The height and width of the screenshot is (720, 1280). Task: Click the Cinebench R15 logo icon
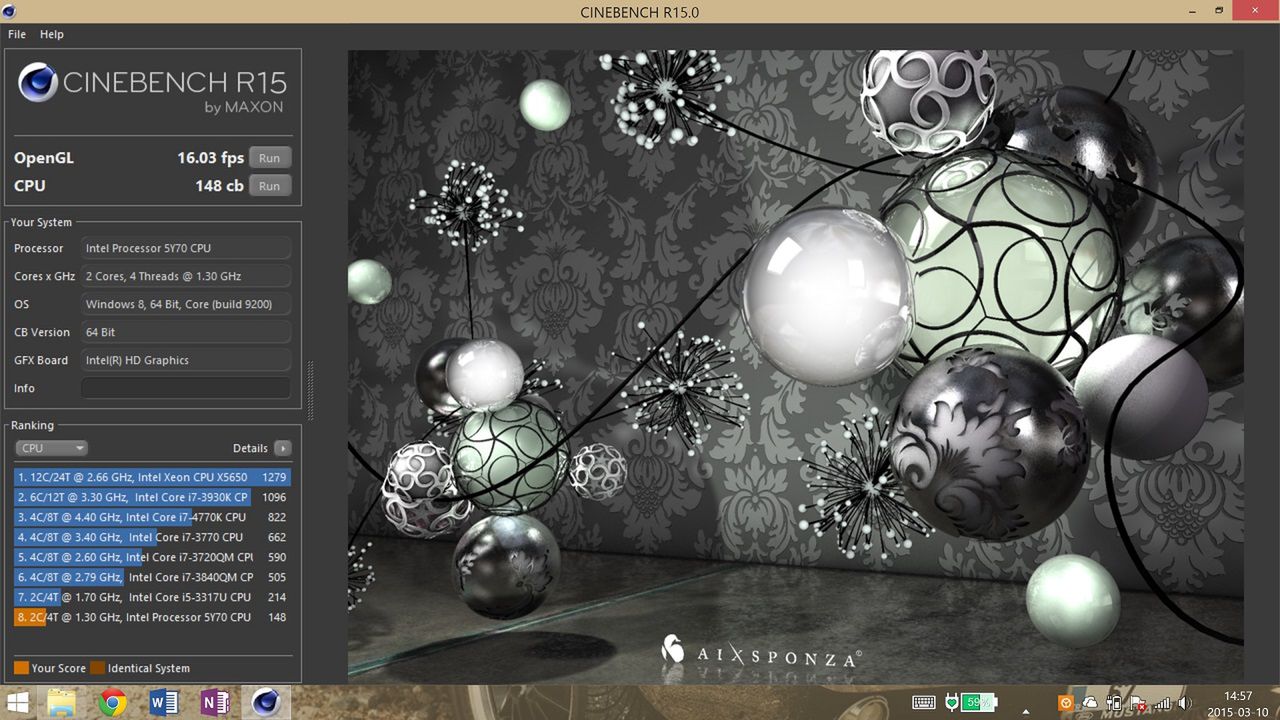click(x=38, y=83)
